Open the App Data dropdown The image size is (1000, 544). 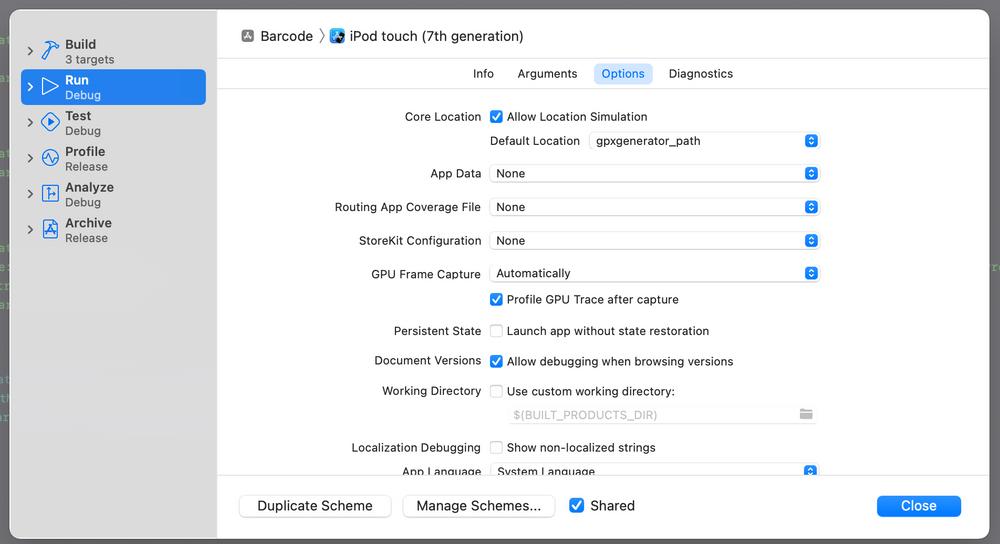click(x=654, y=173)
